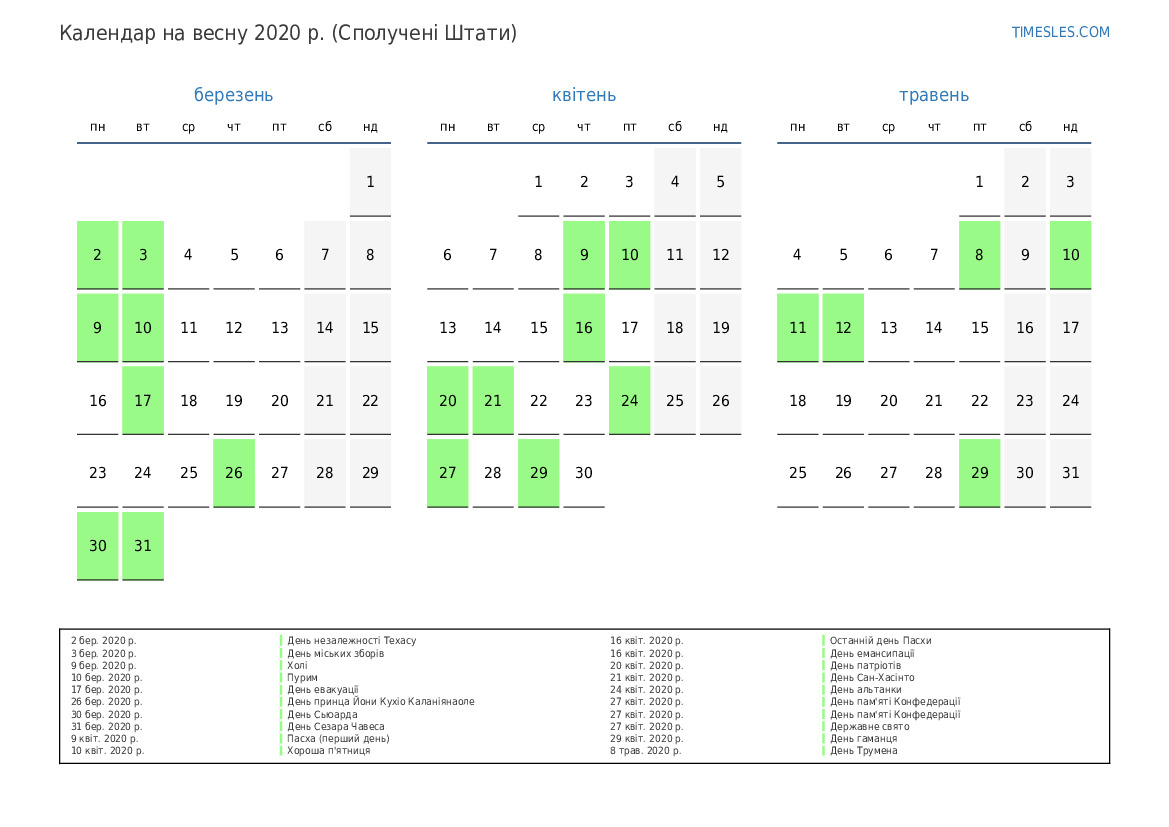Image resolution: width=1169 pixels, height=827 pixels.
Task: Click March 26 highlighted date
Action: click(x=234, y=473)
